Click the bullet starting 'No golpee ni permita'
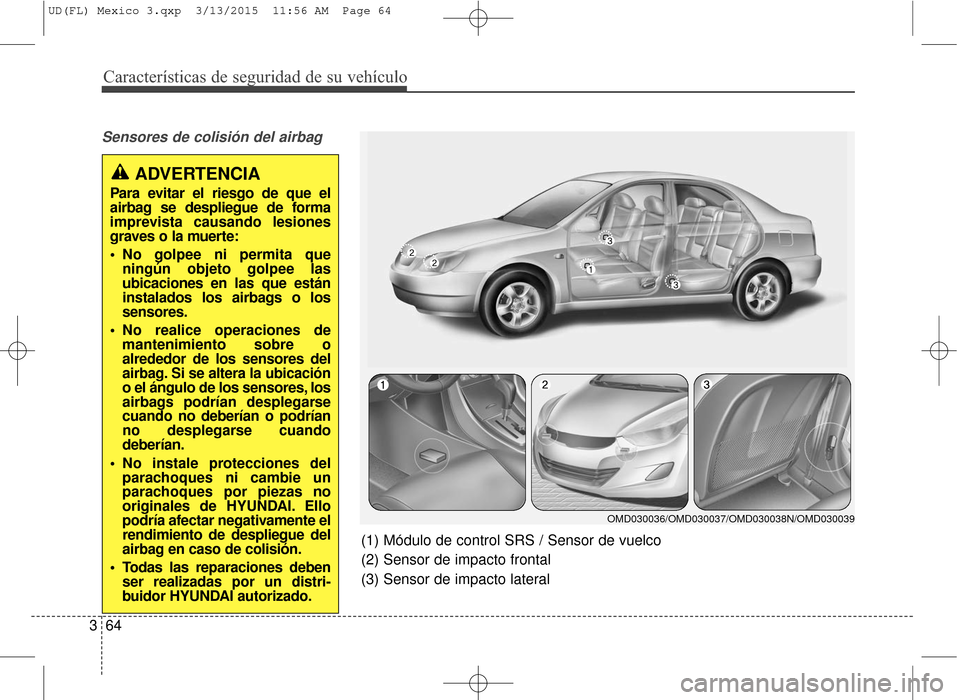Viewport: 960px width, 700px height. pyautogui.click(x=220, y=284)
